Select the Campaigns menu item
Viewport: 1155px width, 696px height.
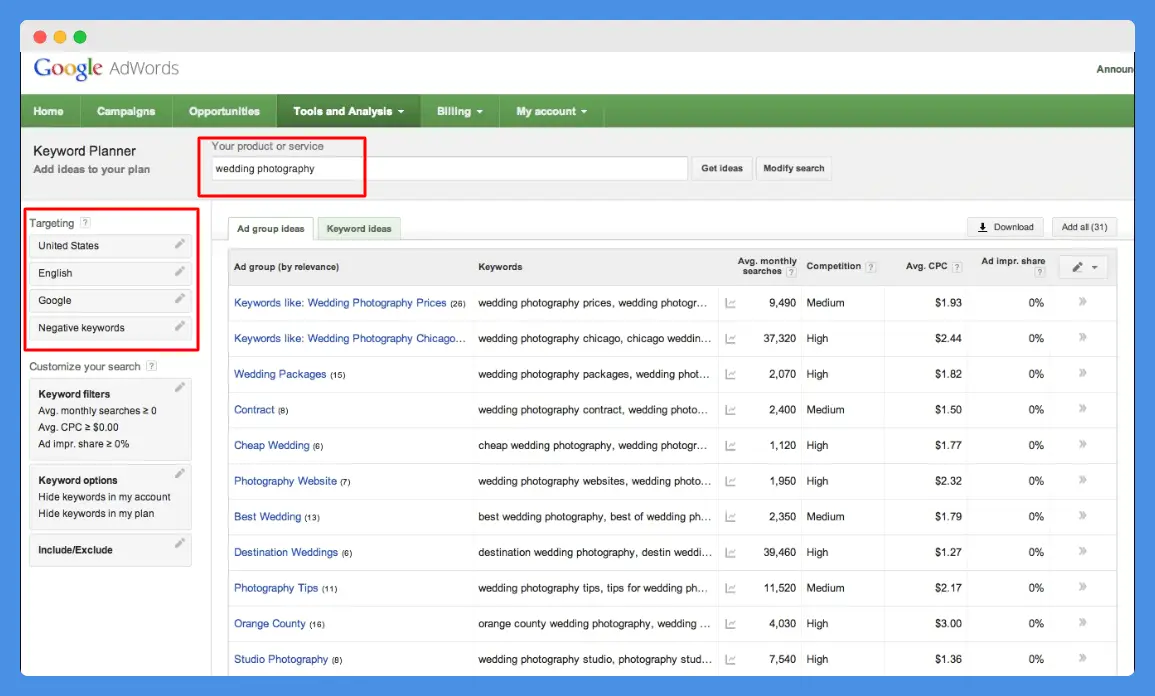(x=126, y=110)
